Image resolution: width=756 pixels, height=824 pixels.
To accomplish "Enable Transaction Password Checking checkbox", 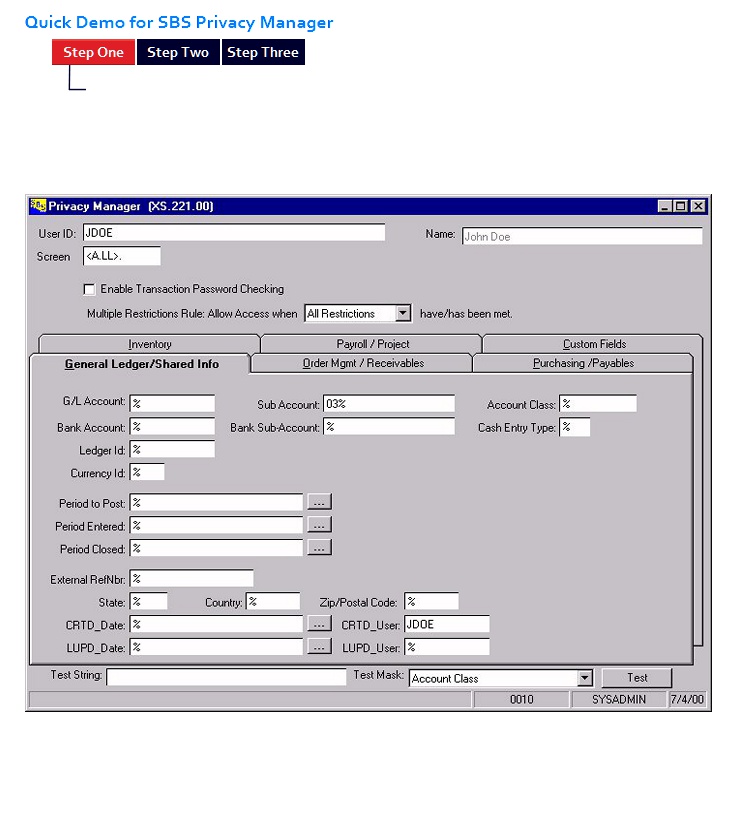I will click(x=89, y=289).
